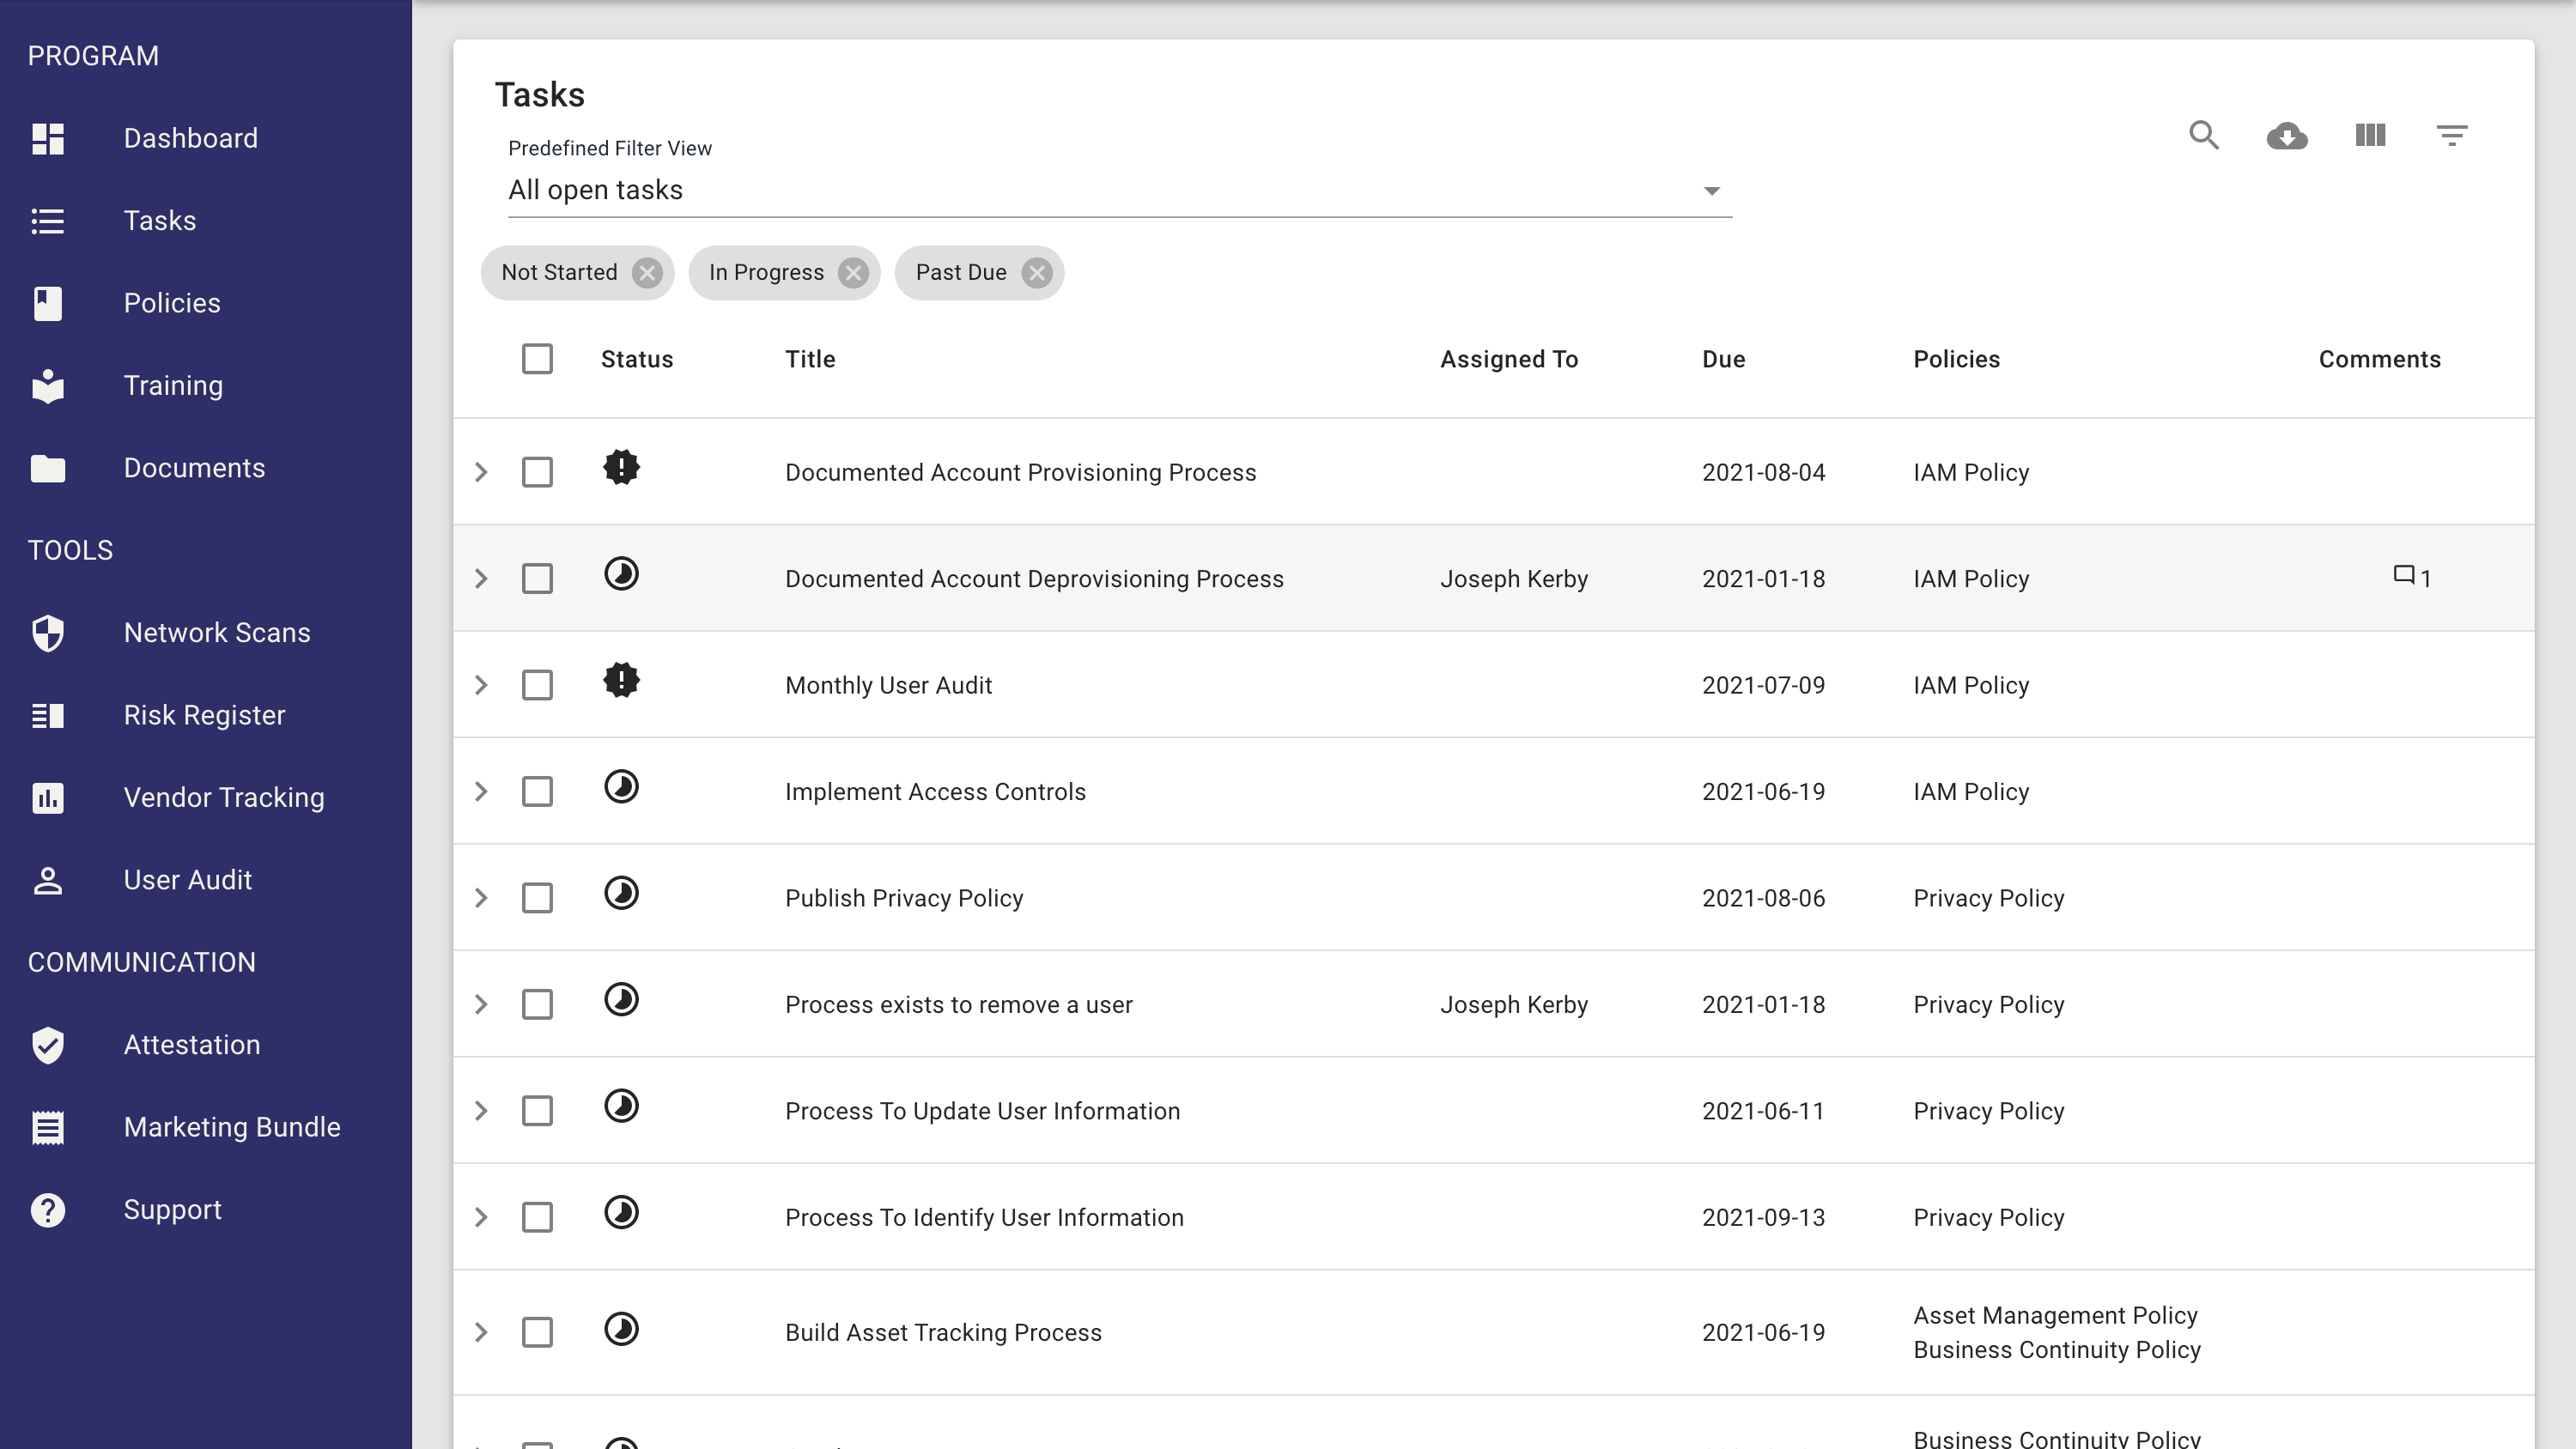
Task: Open the Predefined Filter View dropdown
Action: point(1120,191)
